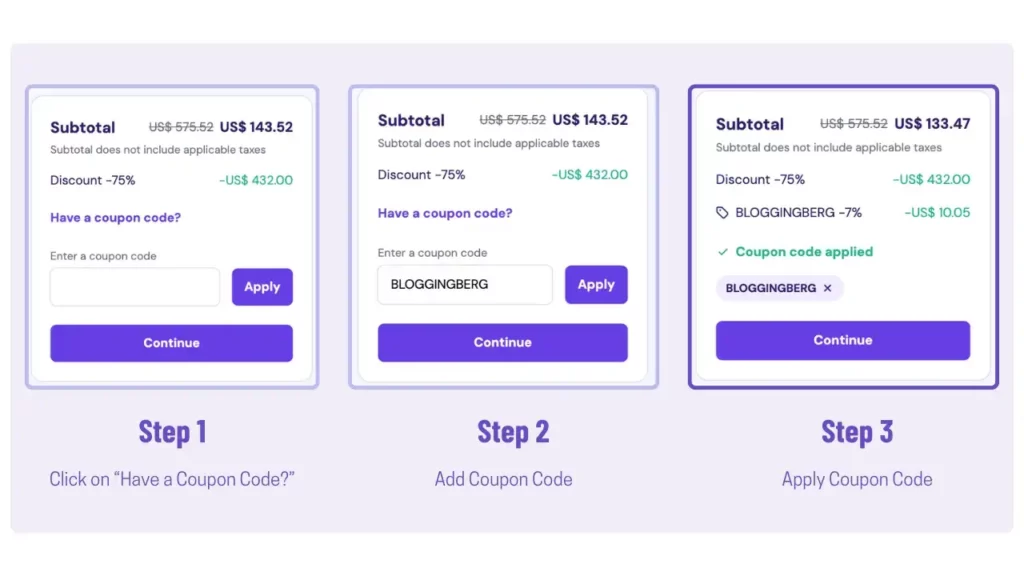The width and height of the screenshot is (1024, 576).
Task: Open the Have a coupon code link in Step 1
Action: click(115, 217)
